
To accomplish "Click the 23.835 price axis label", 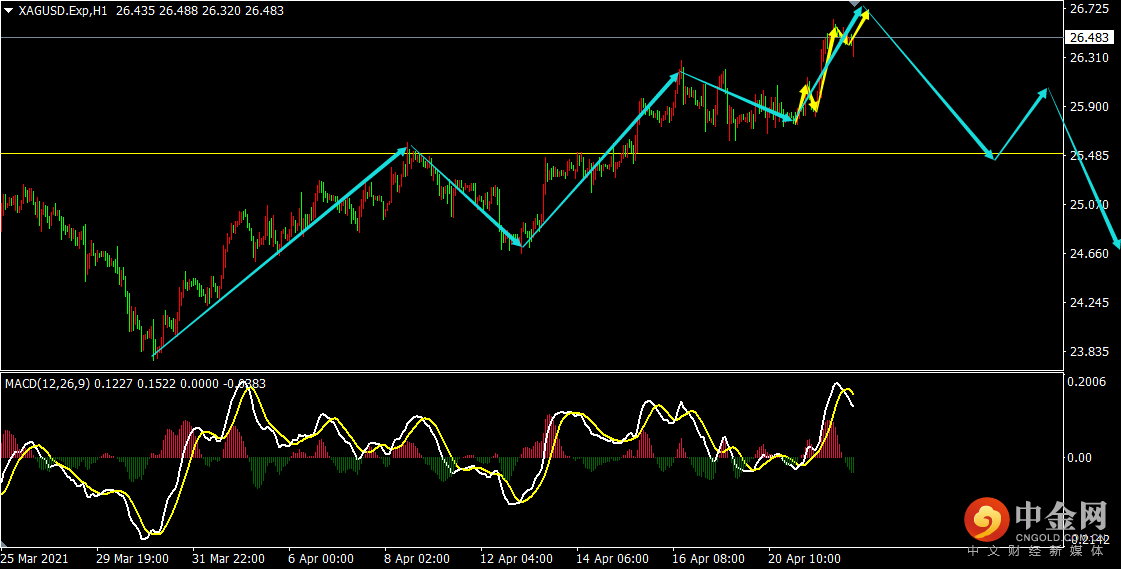I will pyautogui.click(x=1088, y=352).
